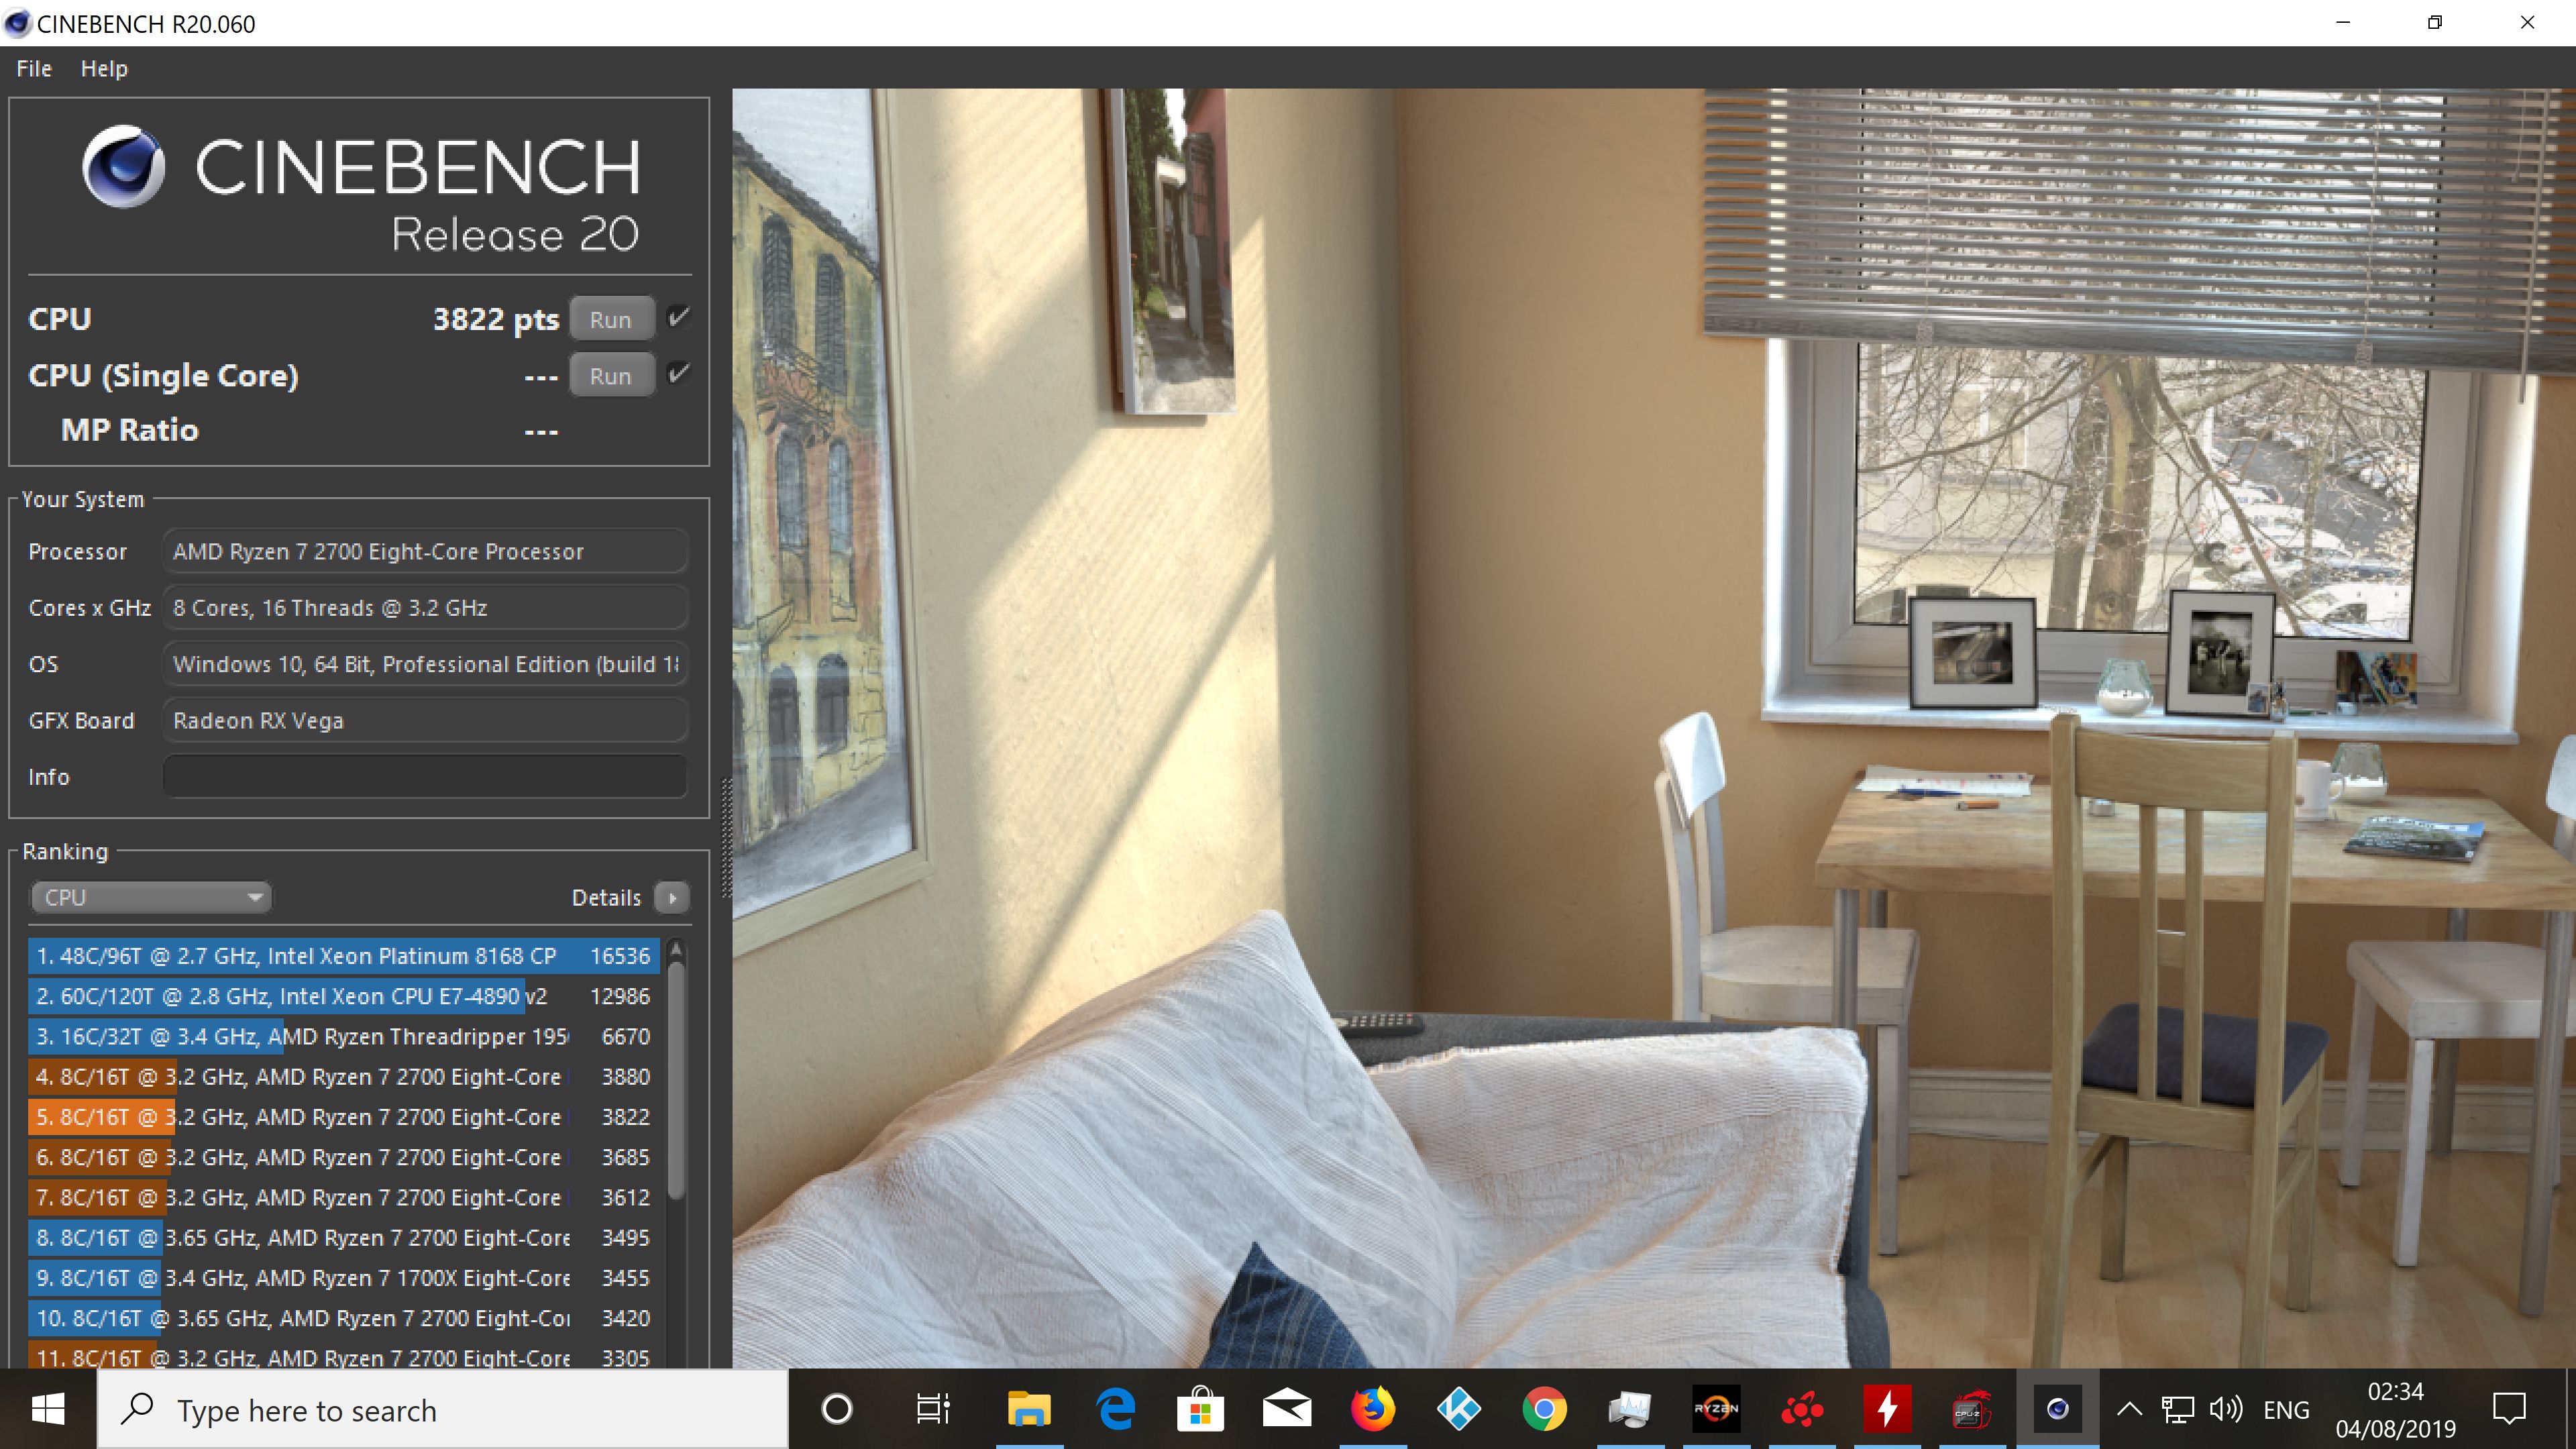Viewport: 2576px width, 1449px height.
Task: Select ranking entry AMD Ryzen Threadripper 16C/32T
Action: click(x=344, y=1036)
